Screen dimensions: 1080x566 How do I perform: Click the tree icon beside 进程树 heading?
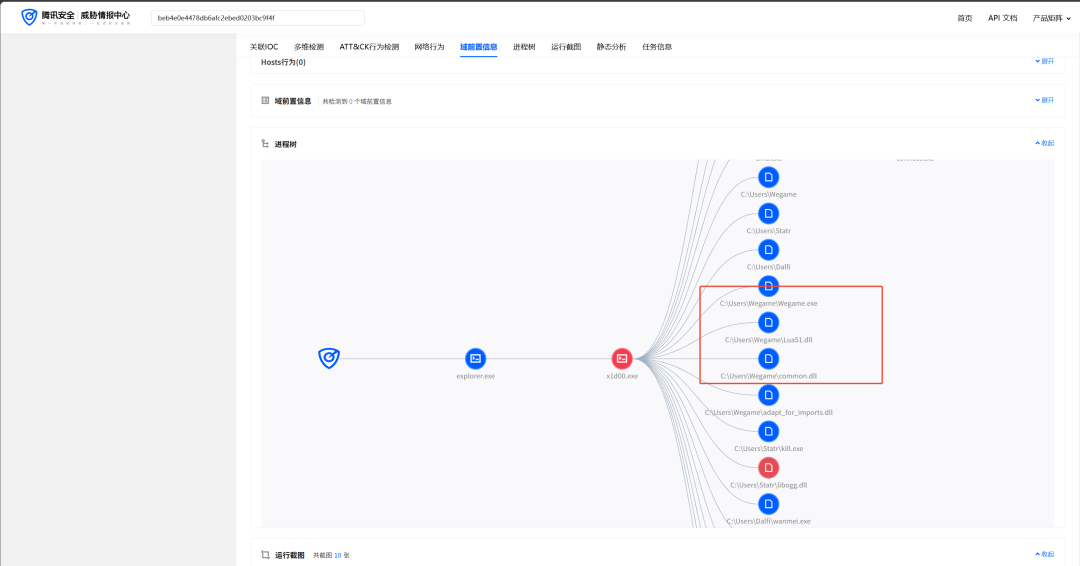265,144
